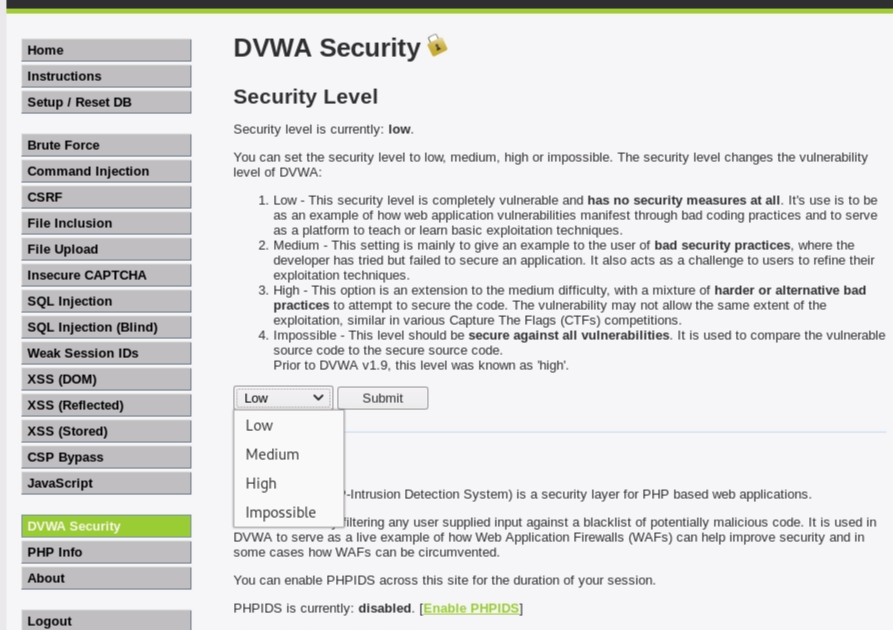Open the JavaScript module
Viewport: 893px width, 630px height.
106,484
